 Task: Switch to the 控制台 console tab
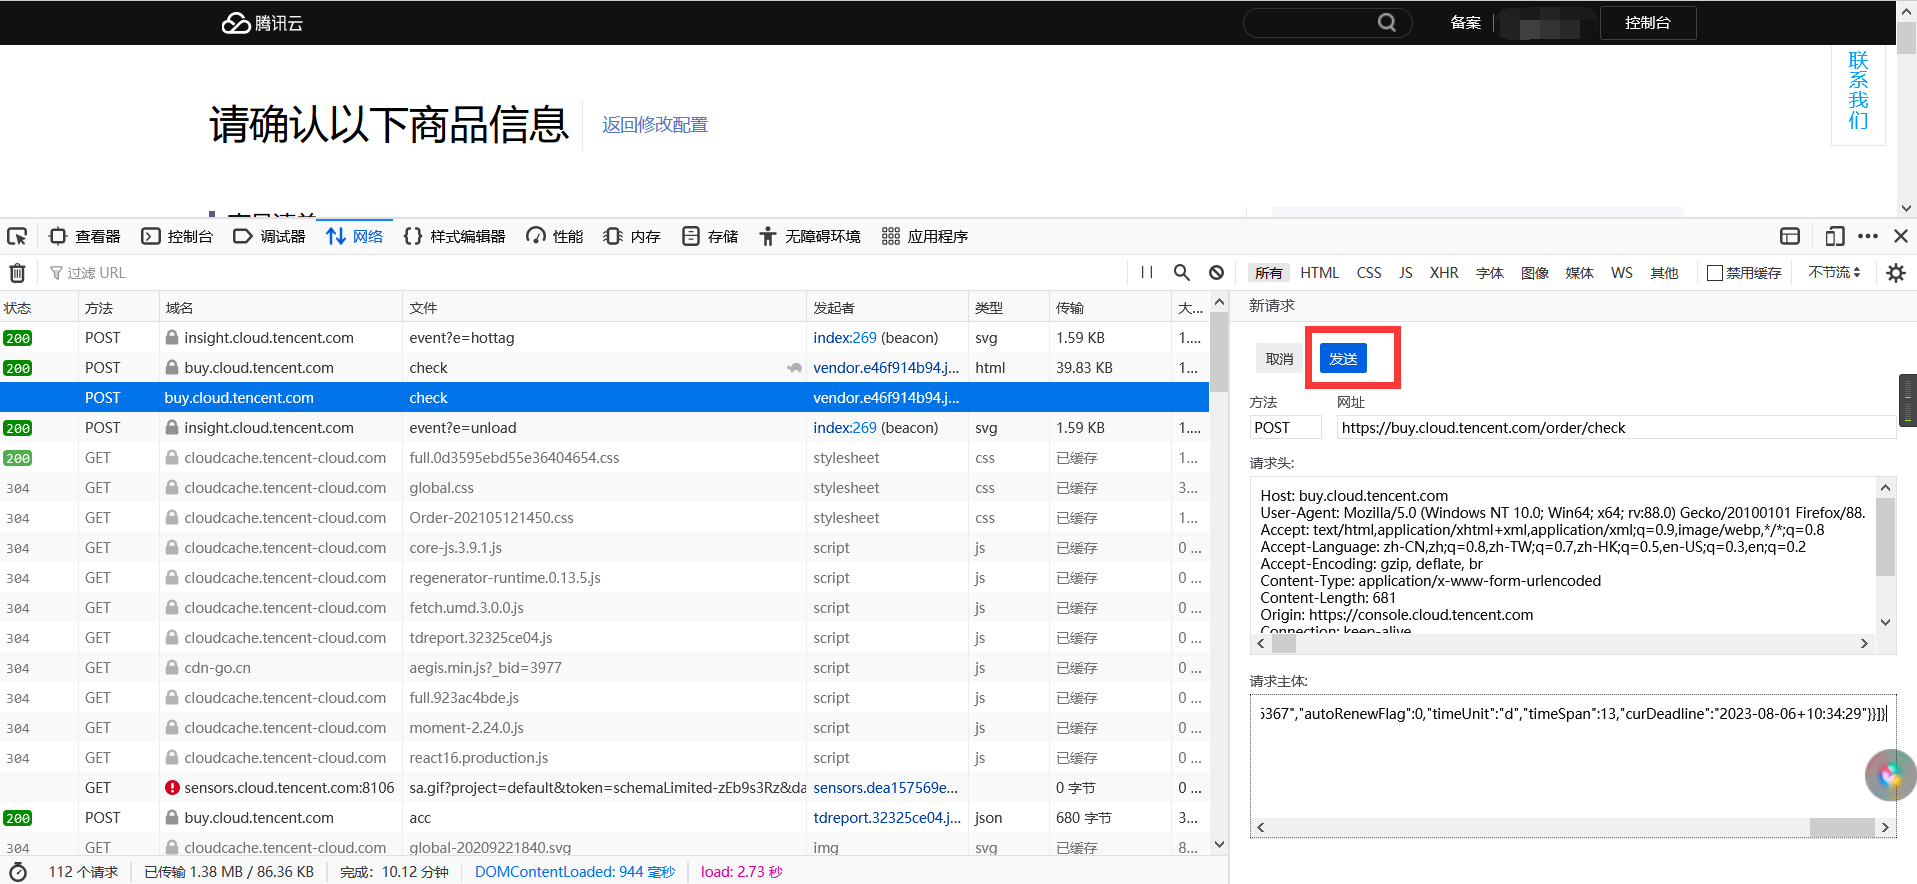point(177,236)
